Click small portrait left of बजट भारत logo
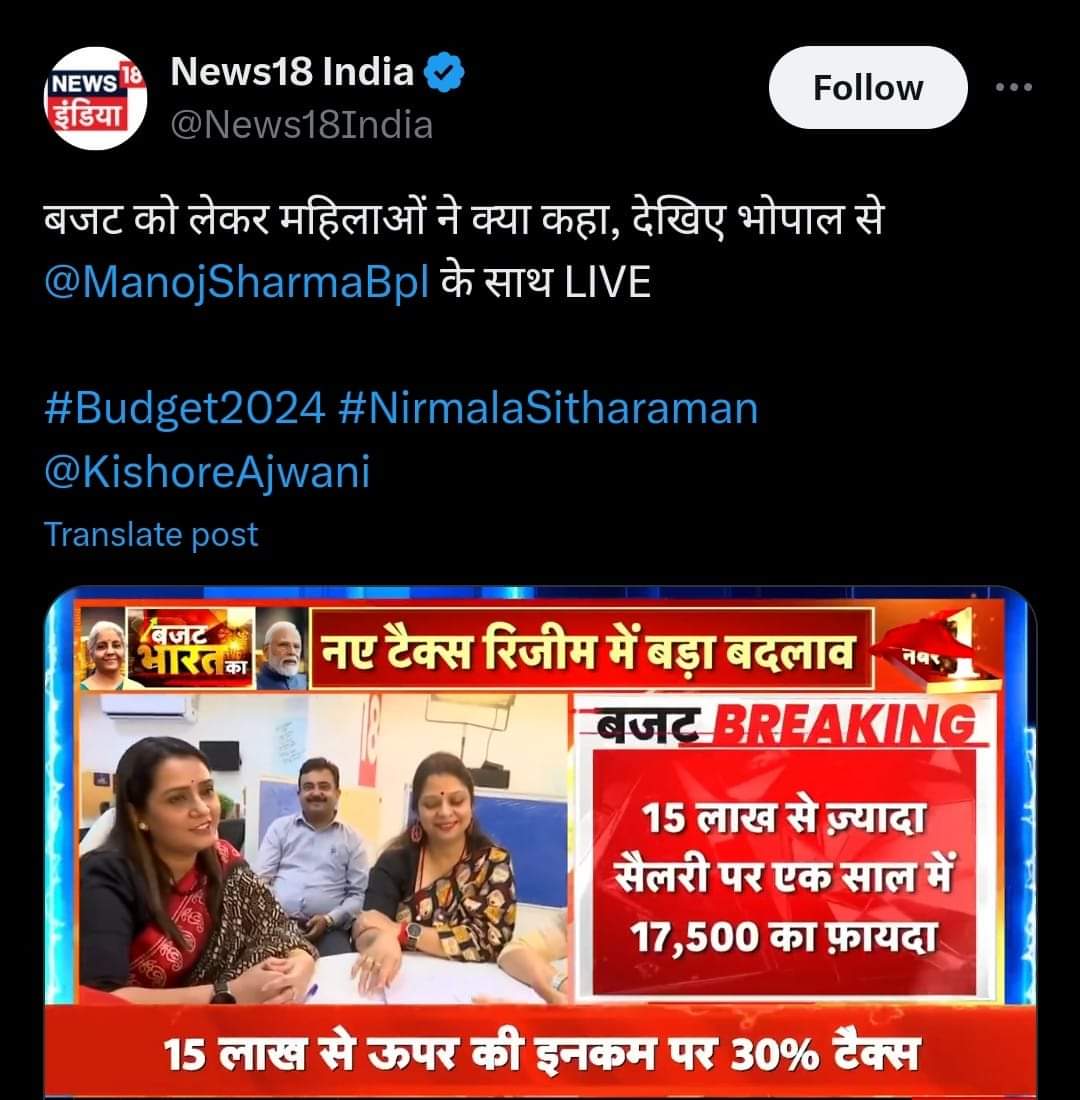 (104, 652)
